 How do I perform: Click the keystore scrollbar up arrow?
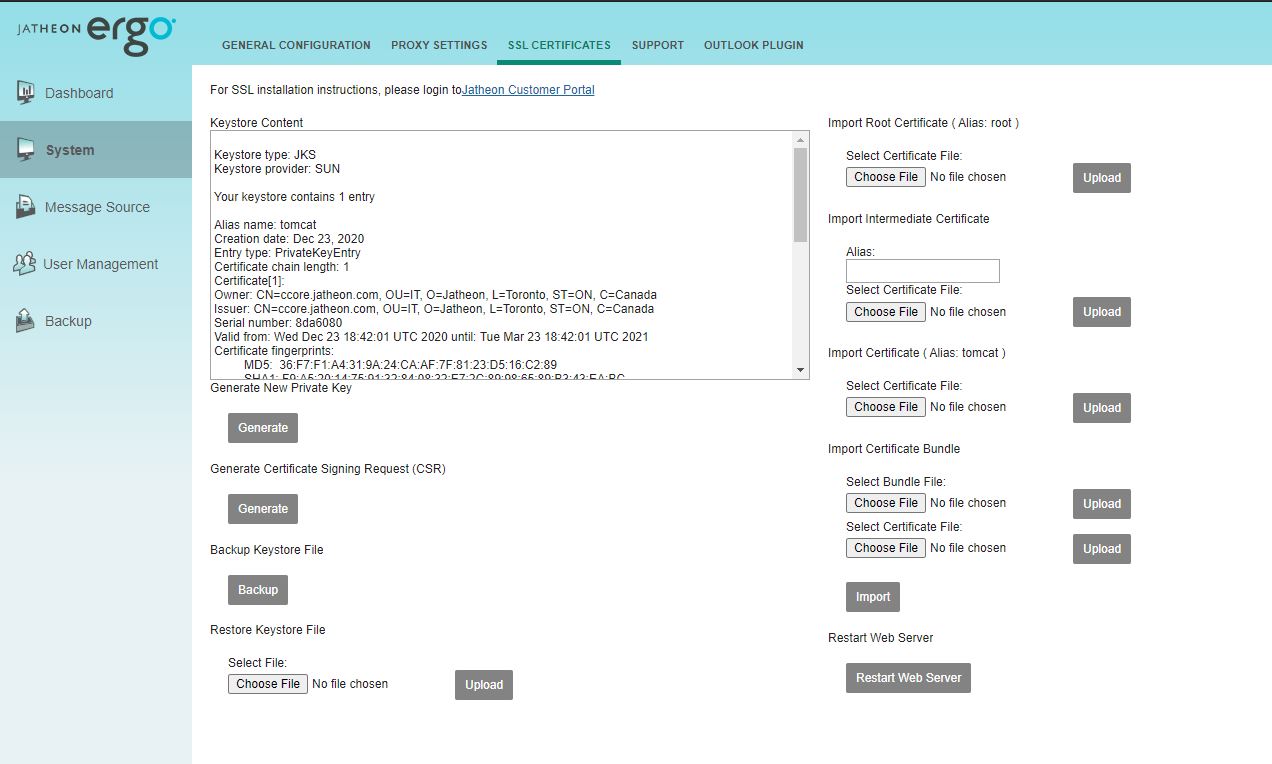pyautogui.click(x=800, y=140)
